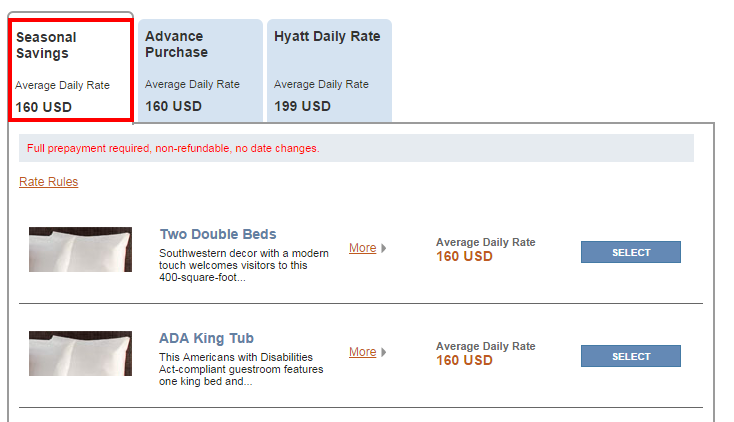The image size is (734, 422).
Task: Open the Two Double Beds room title
Action: 218,234
